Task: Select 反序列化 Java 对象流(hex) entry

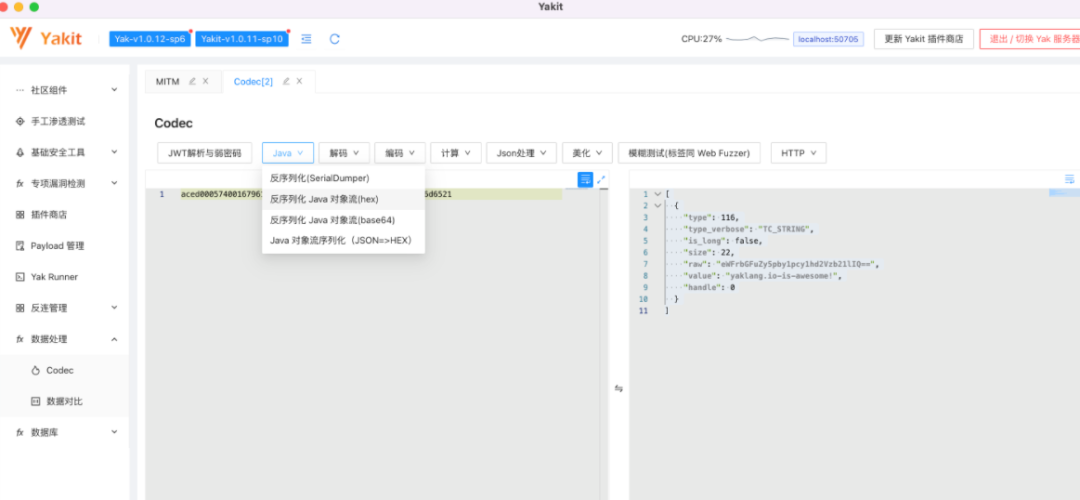Action: pos(343,199)
